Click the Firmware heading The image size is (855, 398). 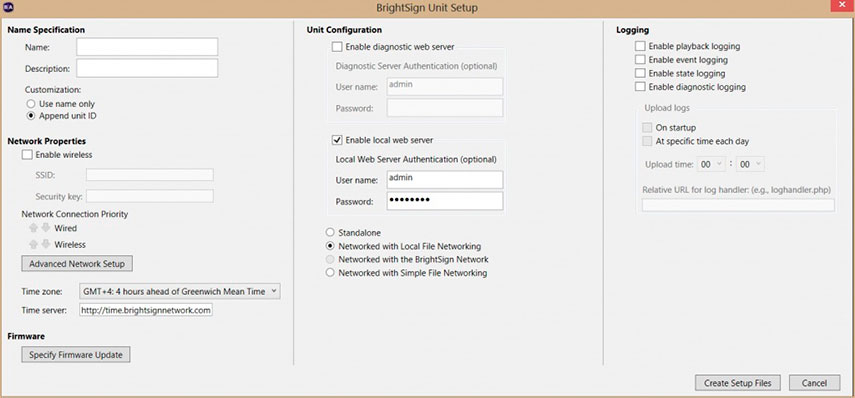click(26, 336)
